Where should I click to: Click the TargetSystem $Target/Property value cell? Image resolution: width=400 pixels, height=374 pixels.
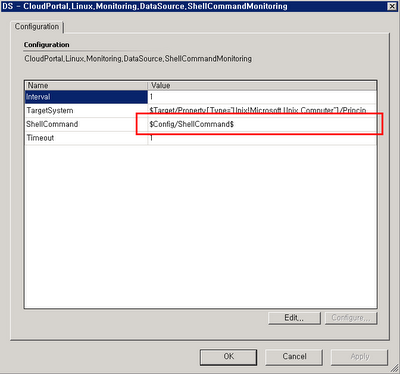[262, 111]
